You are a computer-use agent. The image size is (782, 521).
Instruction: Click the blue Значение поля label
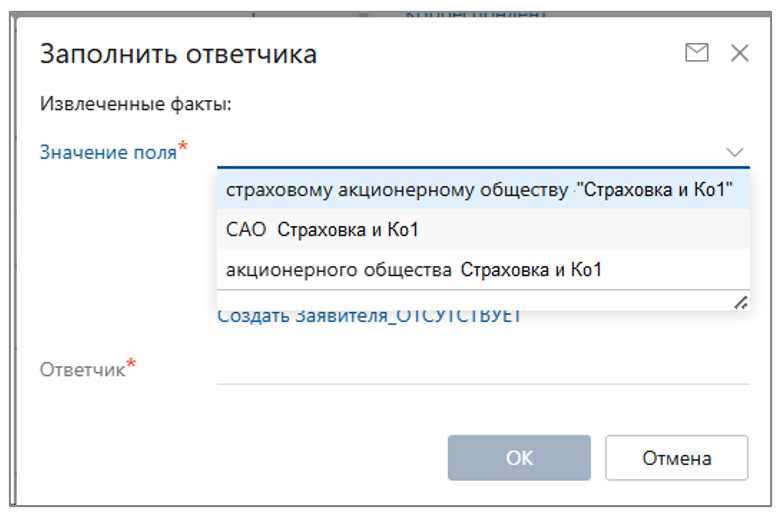pyautogui.click(x=108, y=152)
